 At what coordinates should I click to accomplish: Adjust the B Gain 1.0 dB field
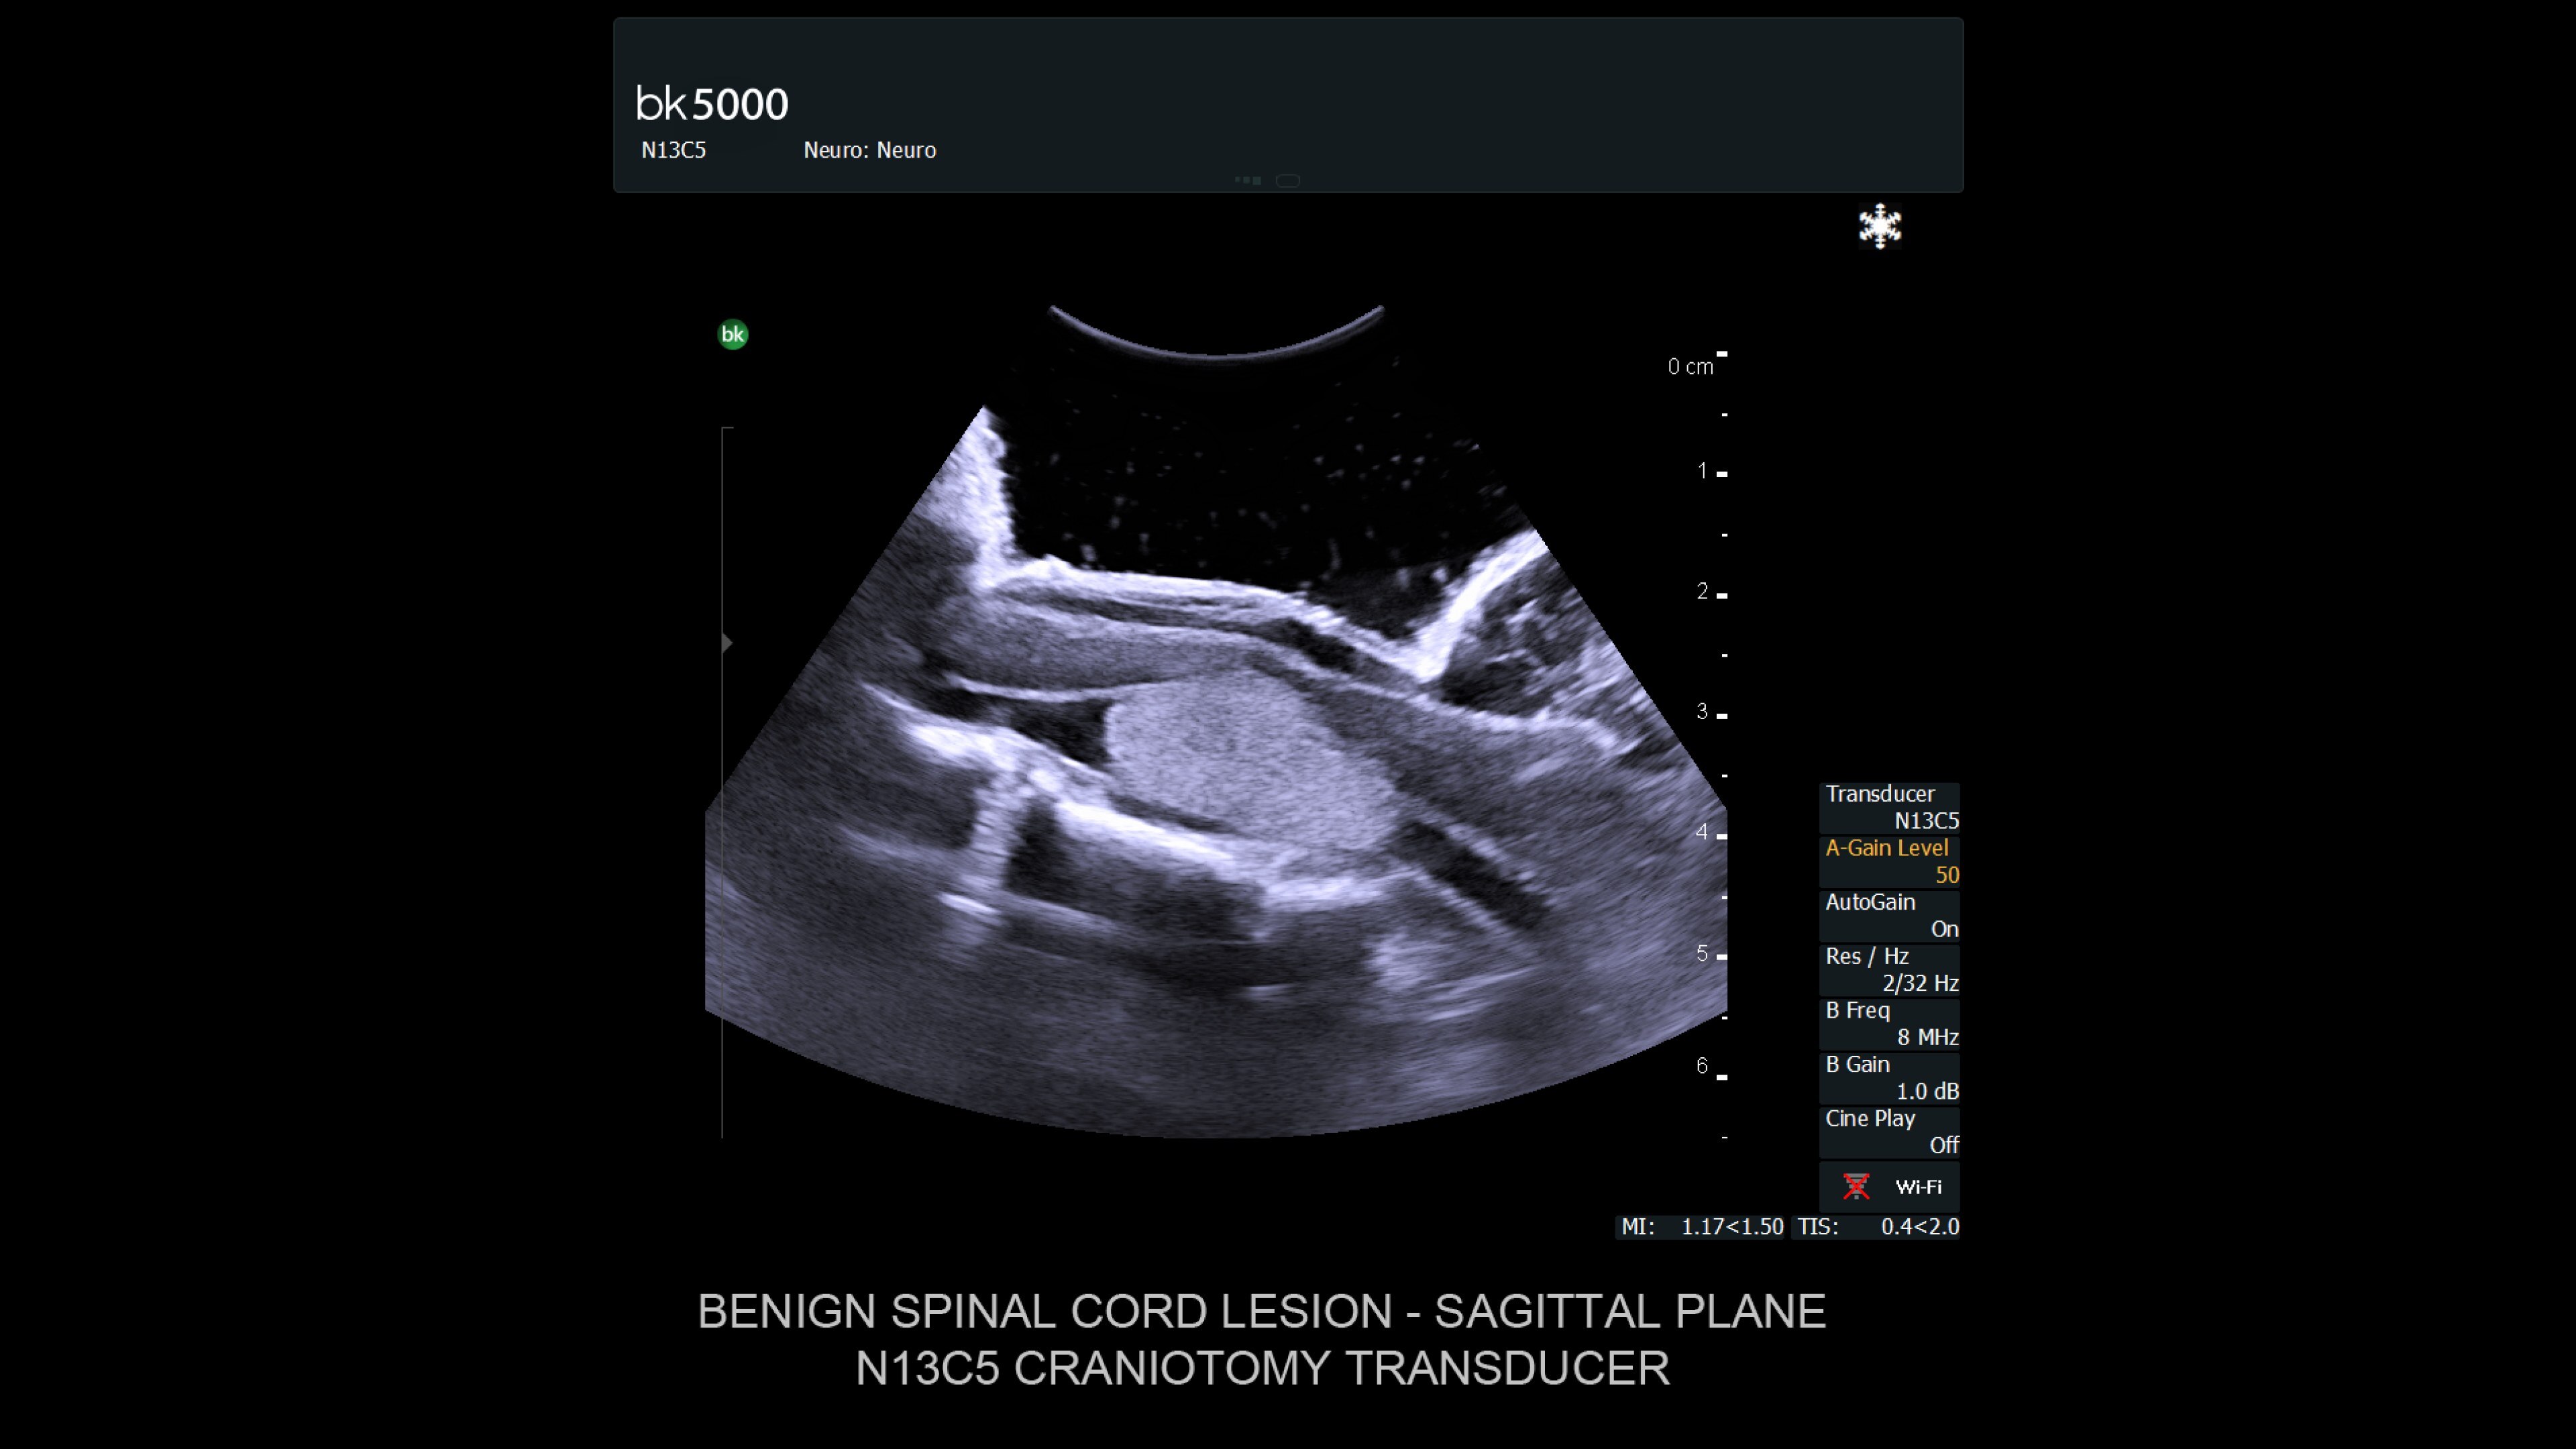1889,1077
